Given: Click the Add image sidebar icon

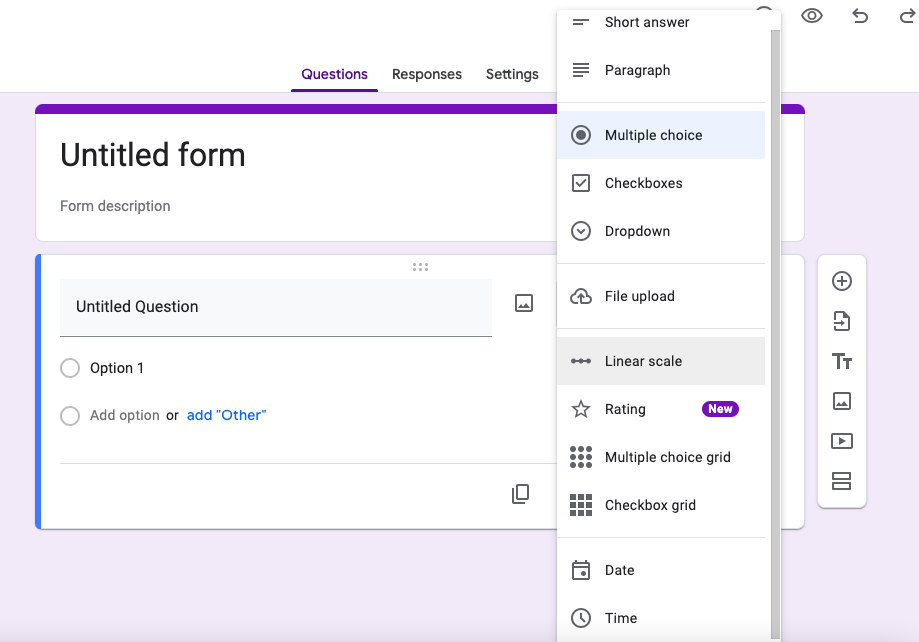Looking at the screenshot, I should pyautogui.click(x=842, y=401).
